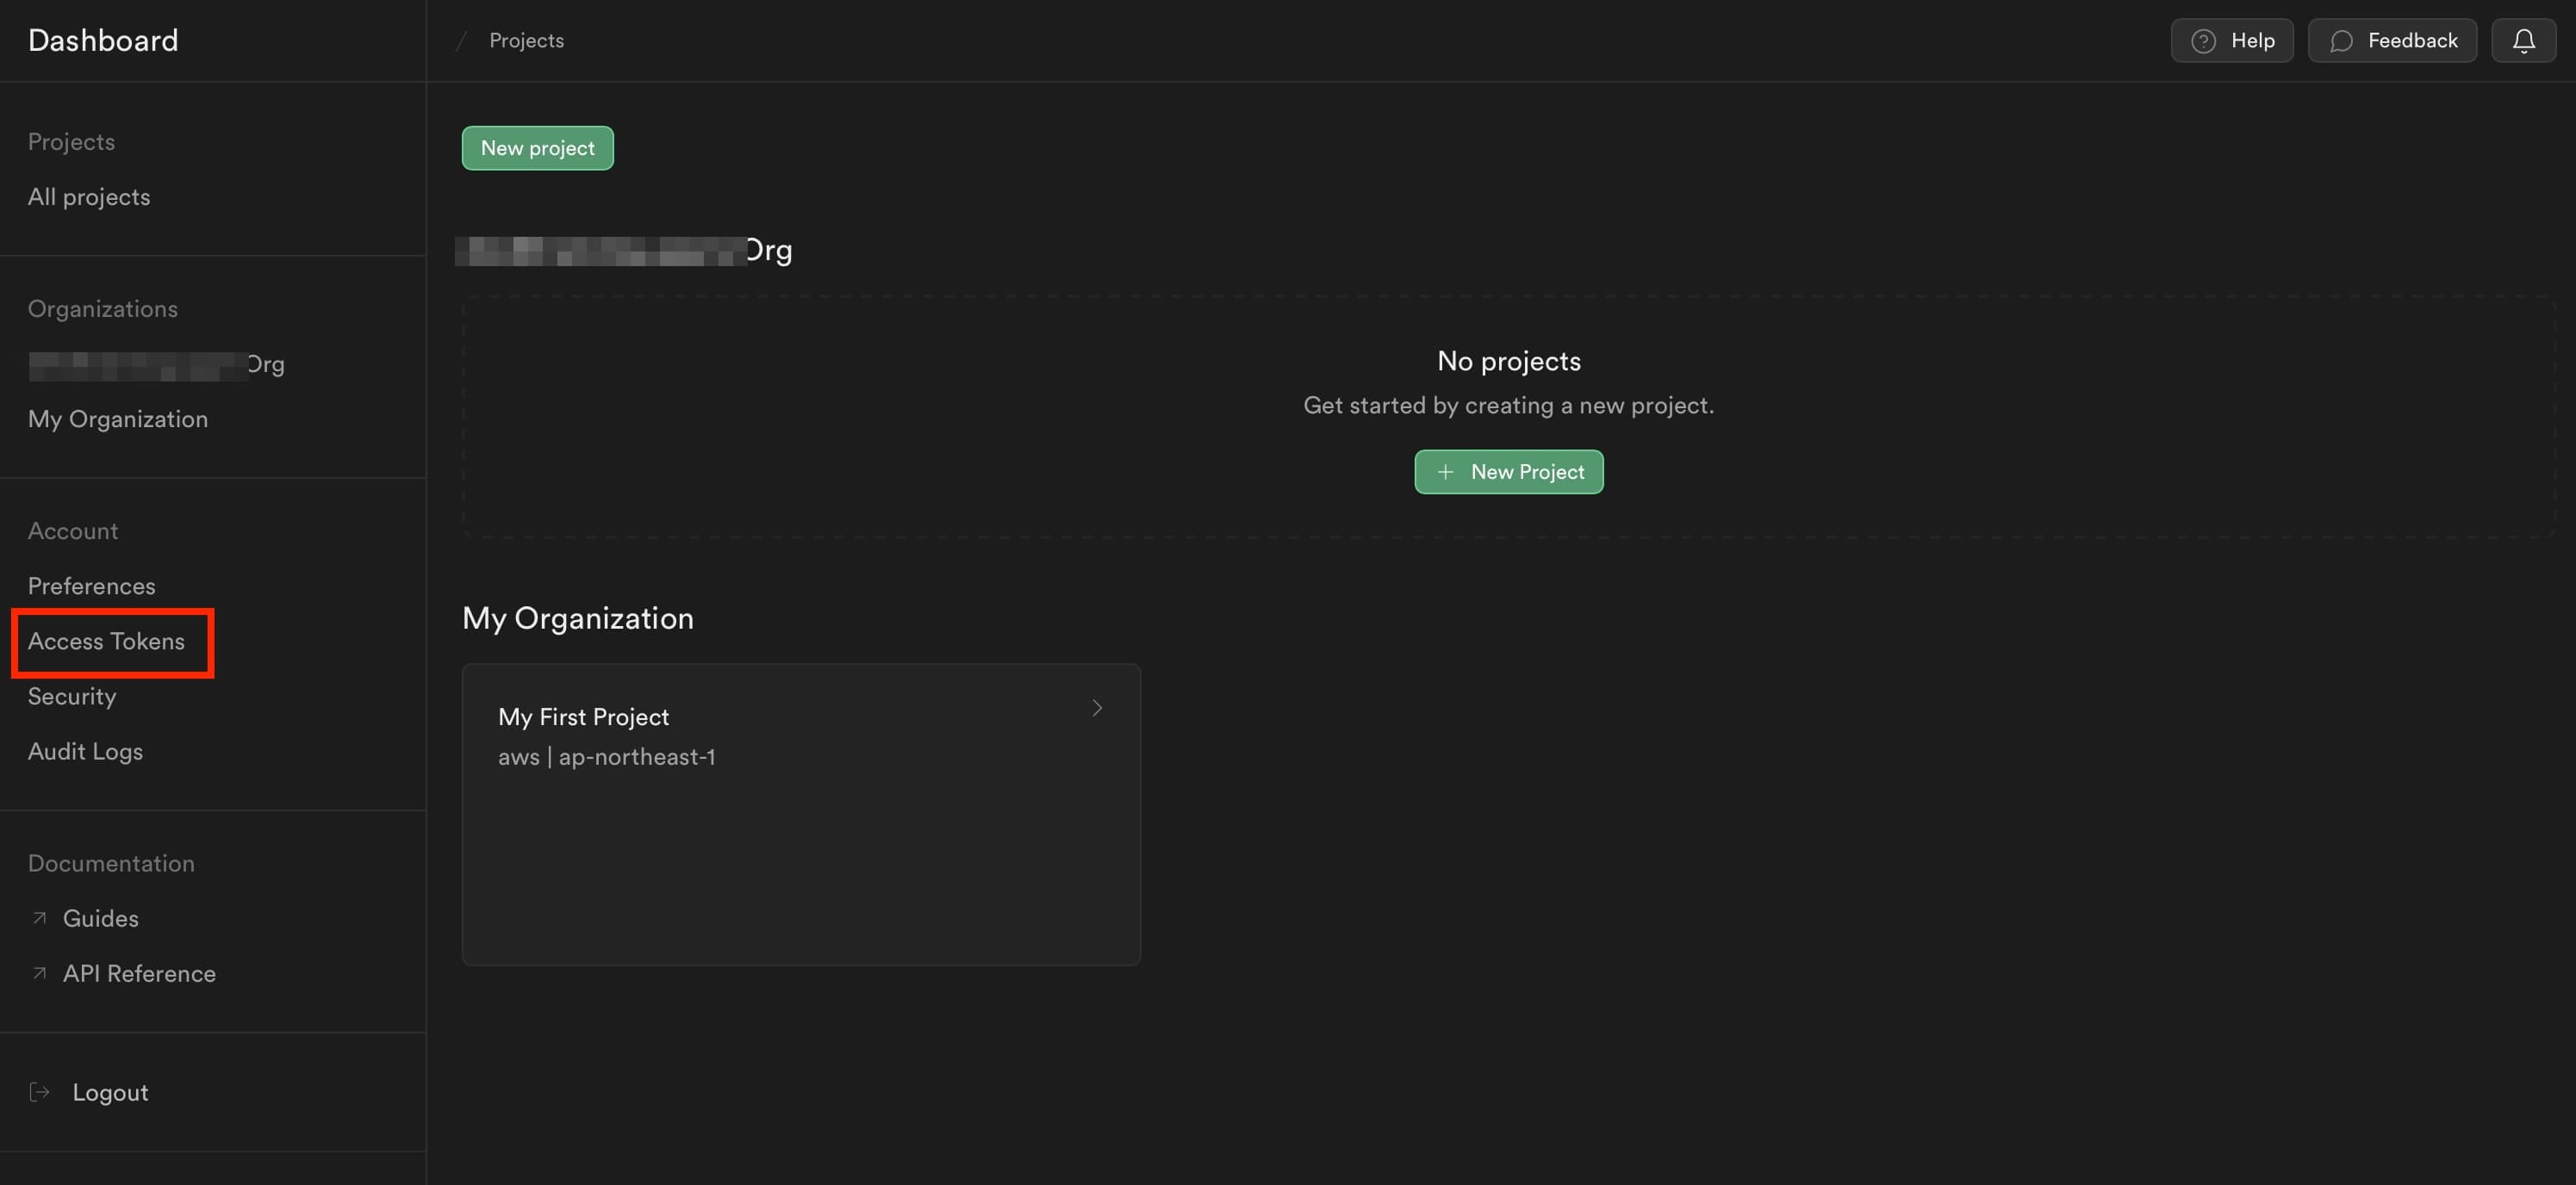Click the Help question mark icon
This screenshot has height=1185, width=2576.
[2203, 40]
